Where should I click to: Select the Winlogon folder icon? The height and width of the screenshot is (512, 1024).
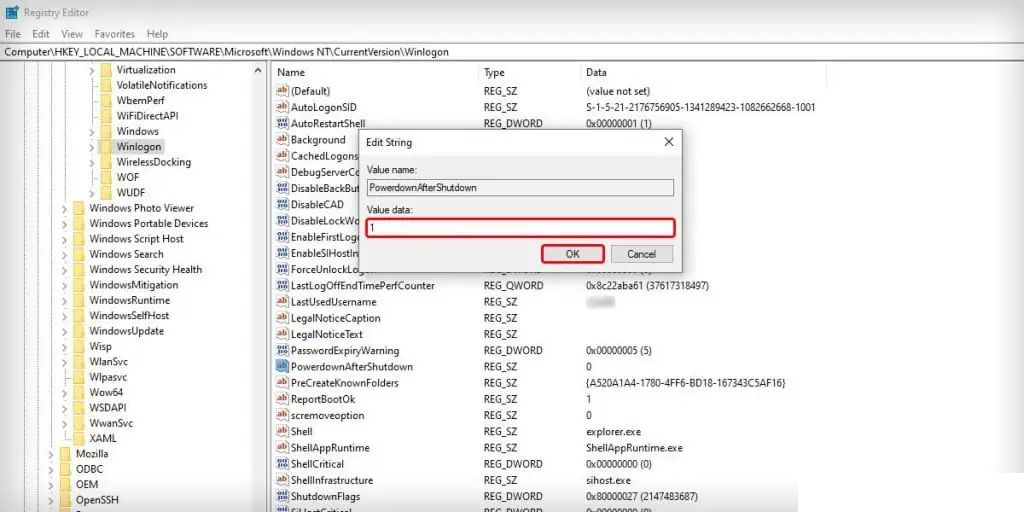106,147
